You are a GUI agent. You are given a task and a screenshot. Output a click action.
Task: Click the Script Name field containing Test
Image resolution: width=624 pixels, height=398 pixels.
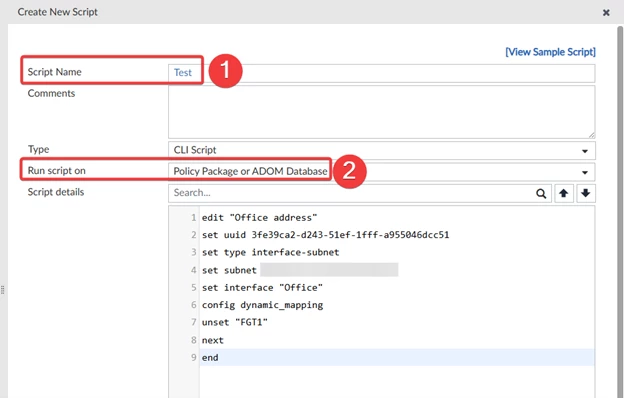(382, 73)
